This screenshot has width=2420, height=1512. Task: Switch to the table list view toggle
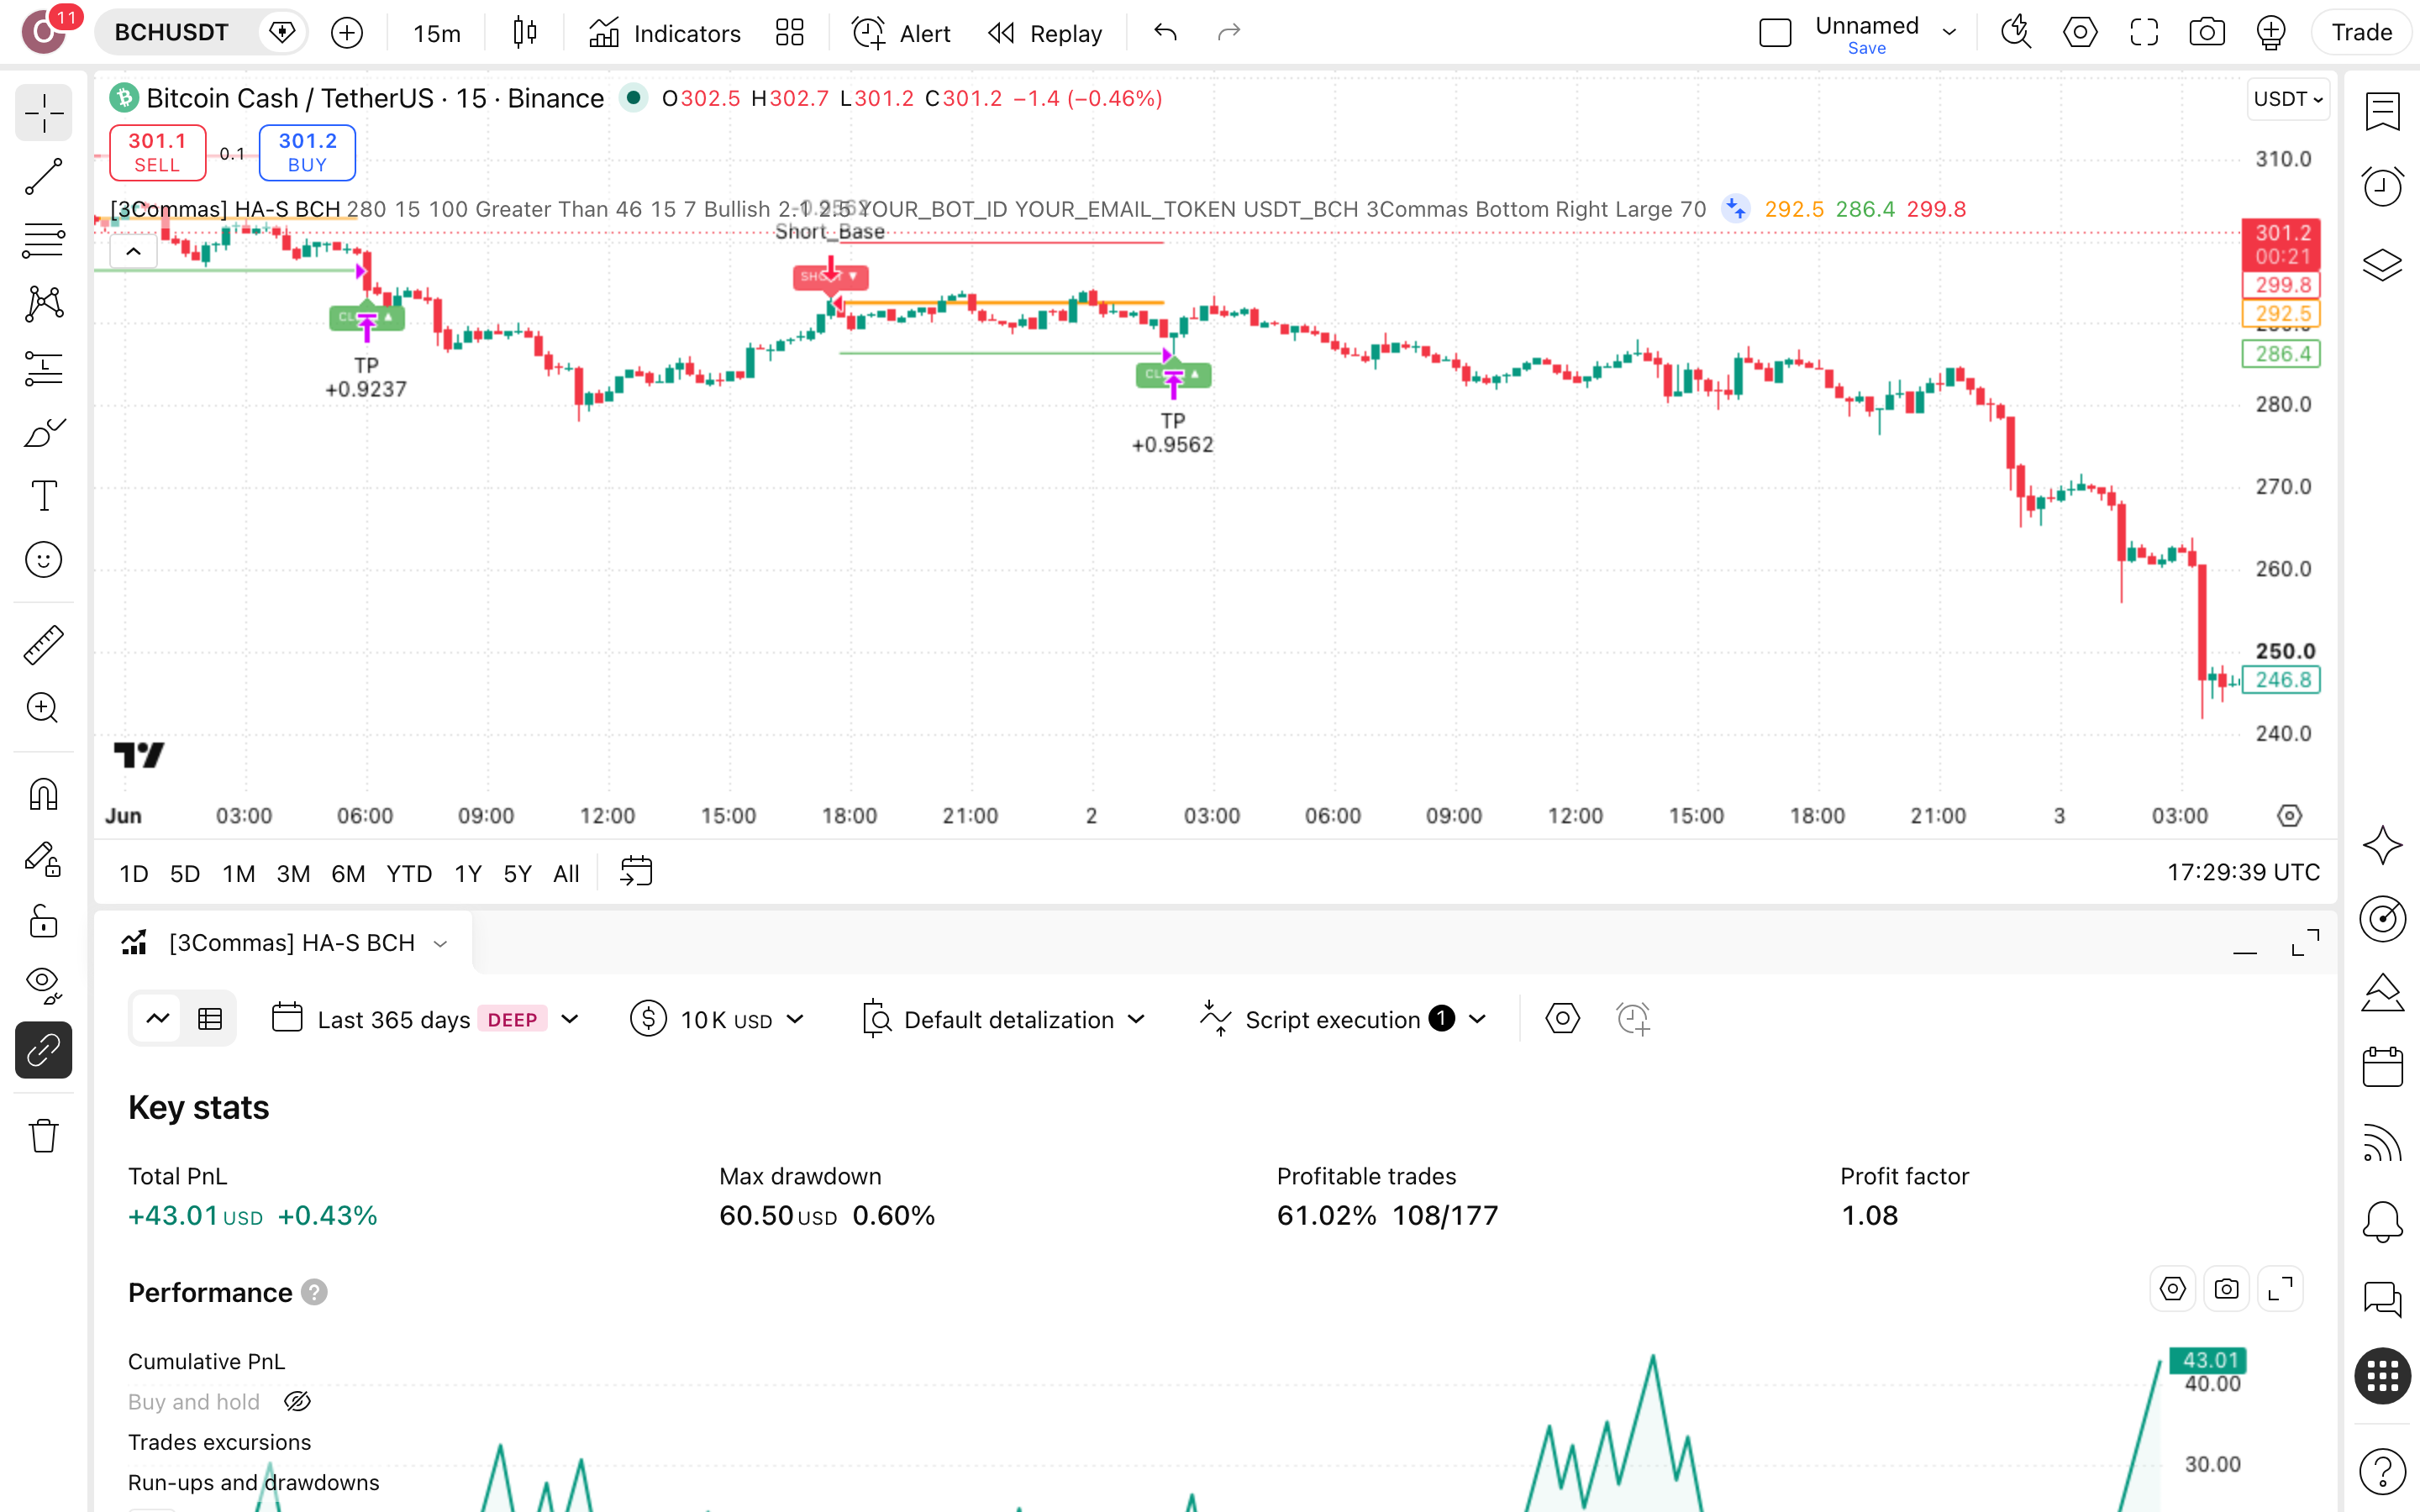(210, 1019)
